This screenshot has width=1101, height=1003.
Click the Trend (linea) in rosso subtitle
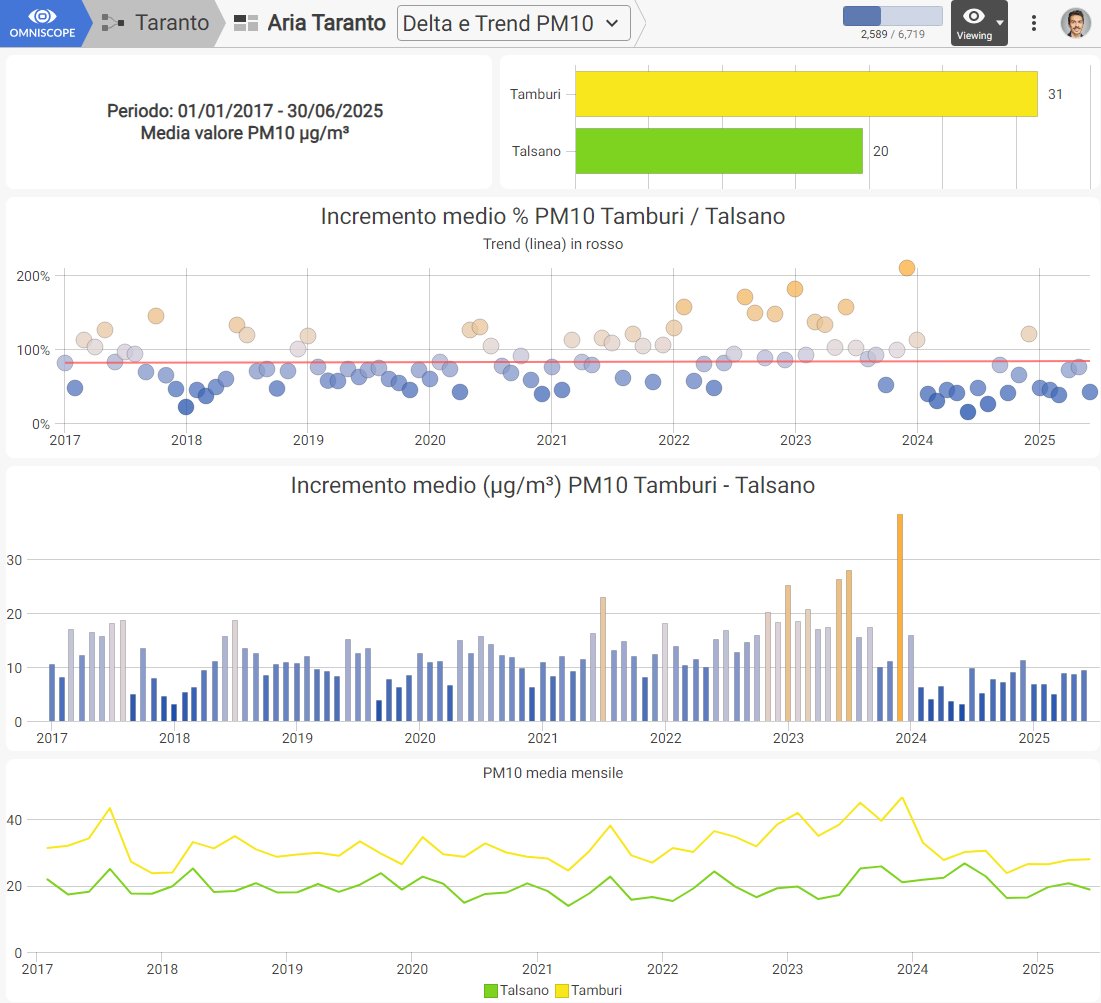[553, 244]
